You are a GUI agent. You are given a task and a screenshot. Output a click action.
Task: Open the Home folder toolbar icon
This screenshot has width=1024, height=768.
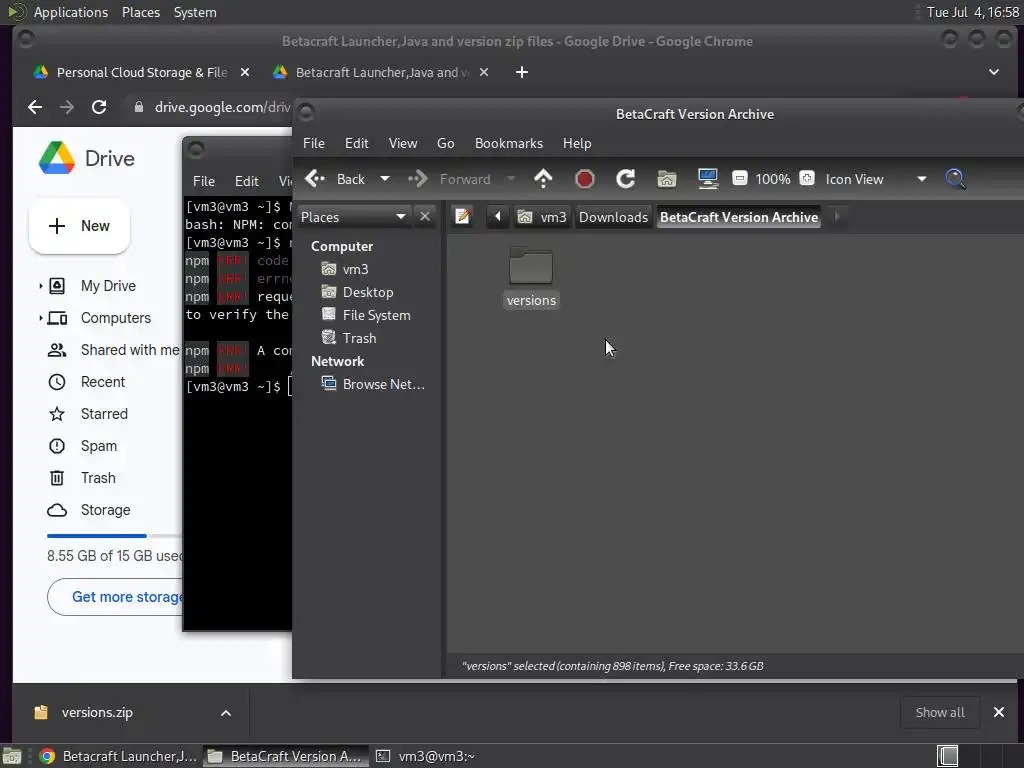(x=666, y=179)
